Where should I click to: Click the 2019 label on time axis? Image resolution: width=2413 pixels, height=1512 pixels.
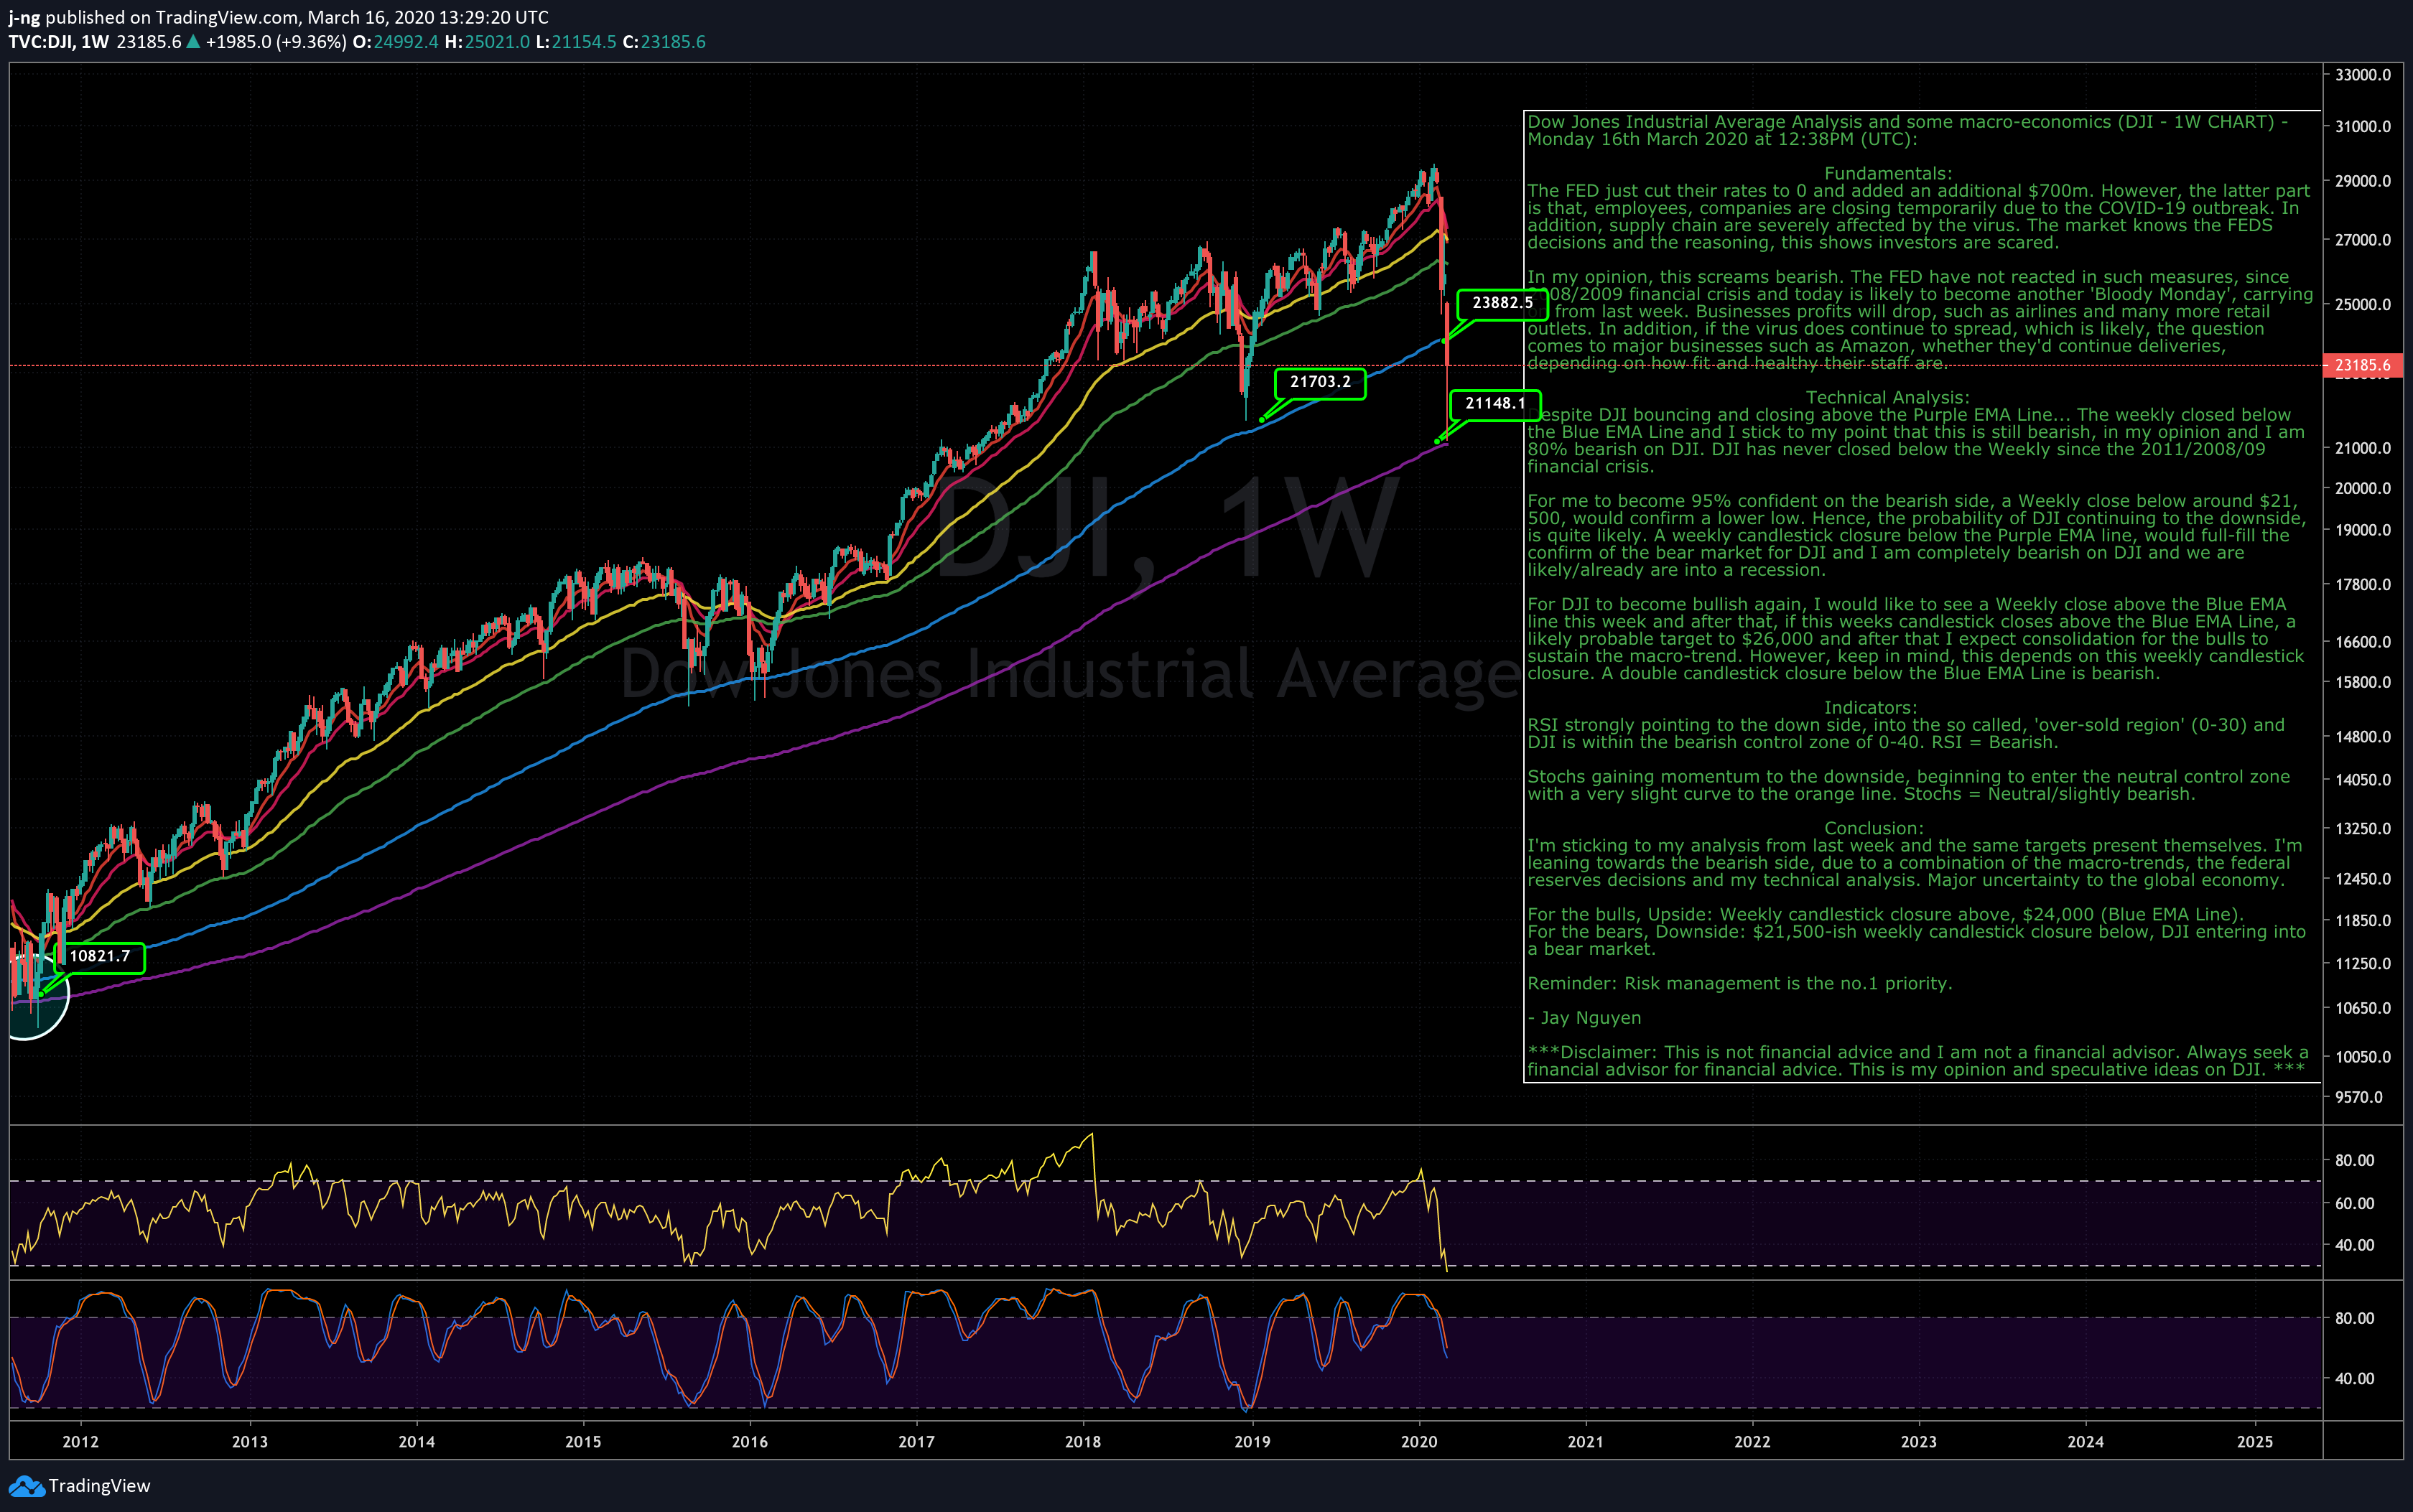point(1252,1442)
